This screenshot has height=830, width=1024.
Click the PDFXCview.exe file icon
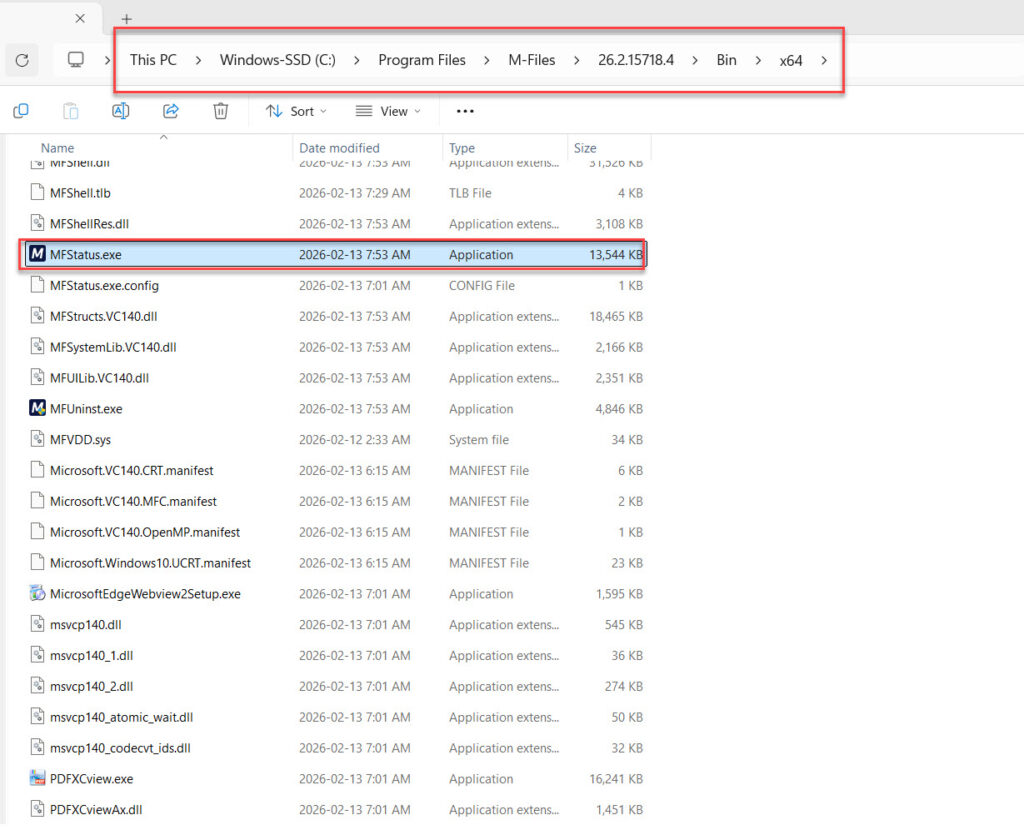(x=38, y=779)
